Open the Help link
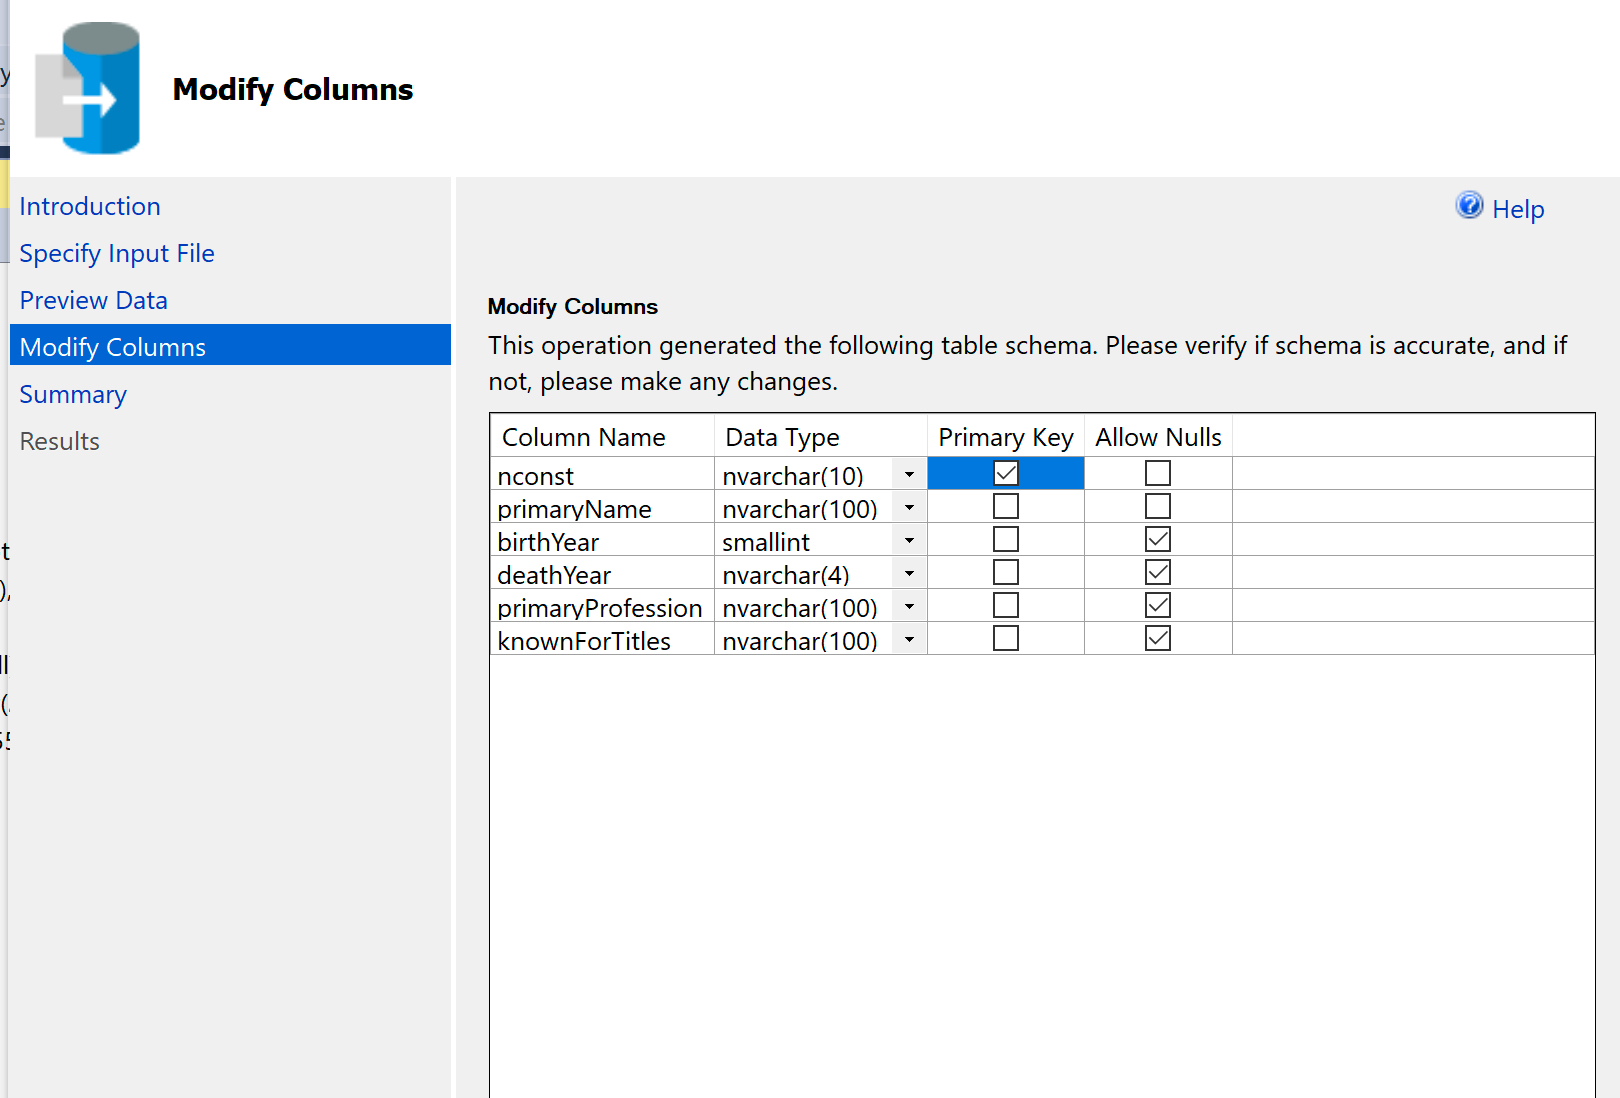This screenshot has height=1098, width=1620. click(x=1518, y=209)
